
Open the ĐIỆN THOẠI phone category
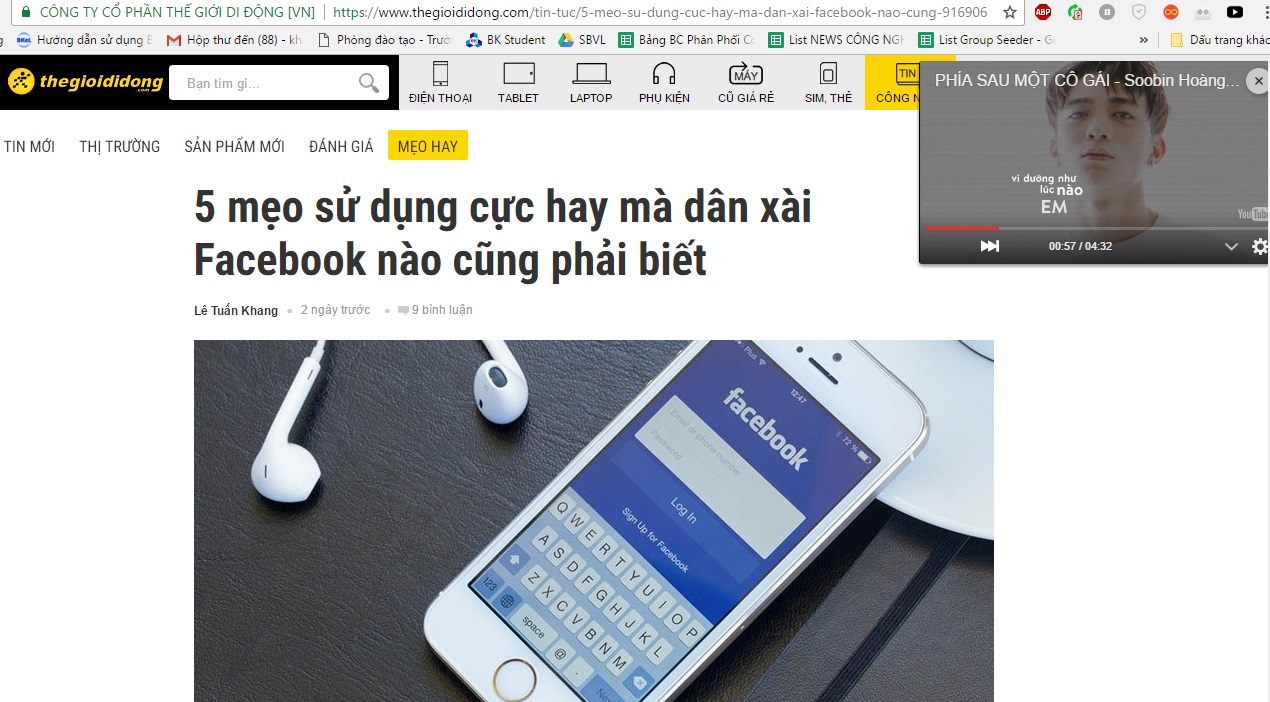click(x=440, y=82)
